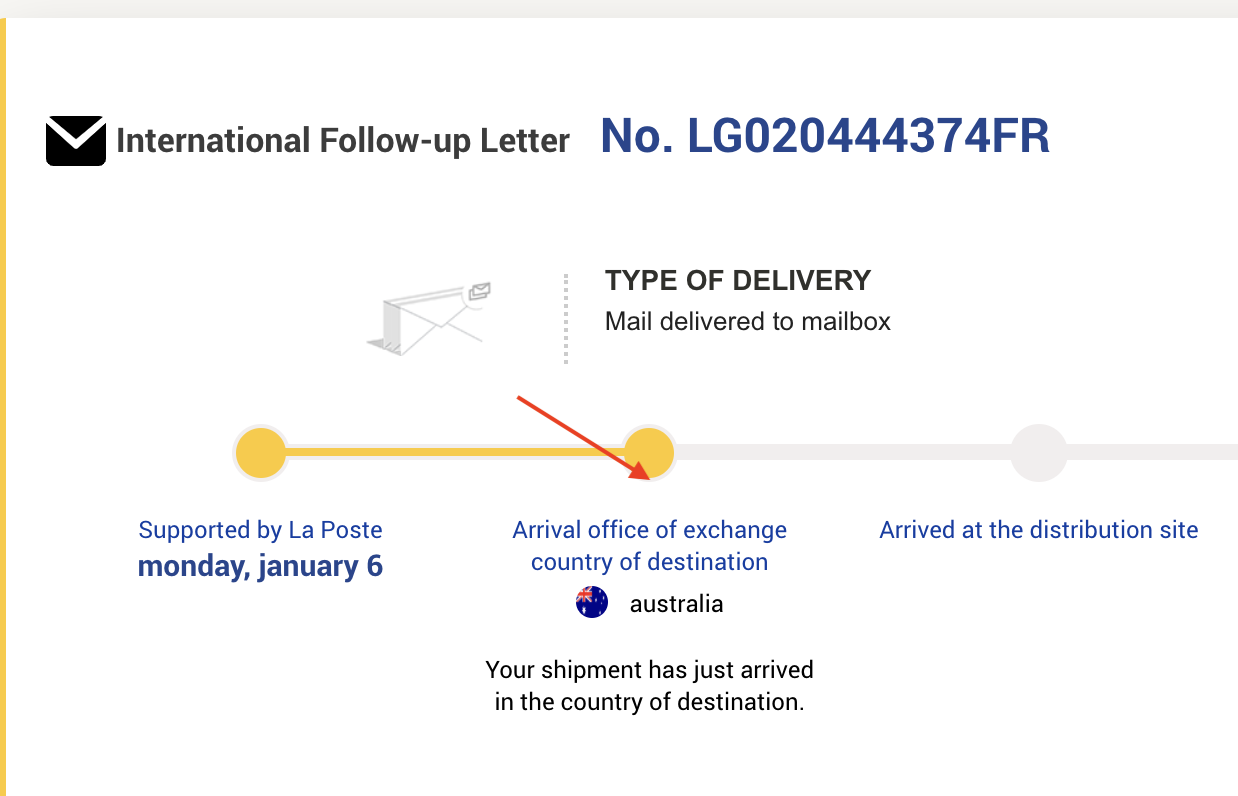Select the yellow Arrival office step circle

pyautogui.click(x=649, y=452)
